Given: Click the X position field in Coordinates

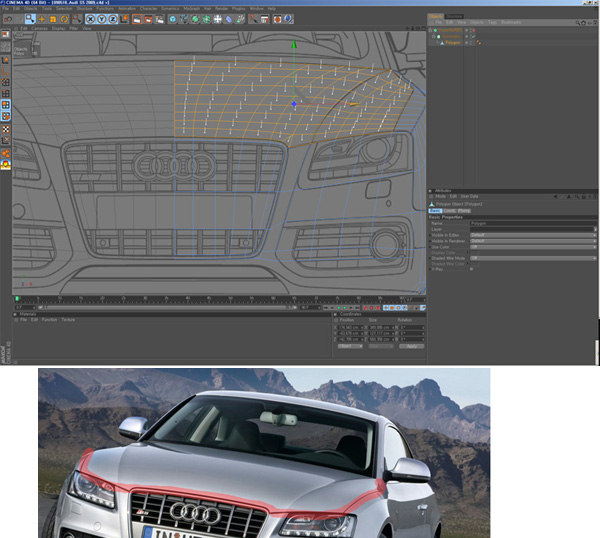Looking at the screenshot, I should tap(349, 328).
